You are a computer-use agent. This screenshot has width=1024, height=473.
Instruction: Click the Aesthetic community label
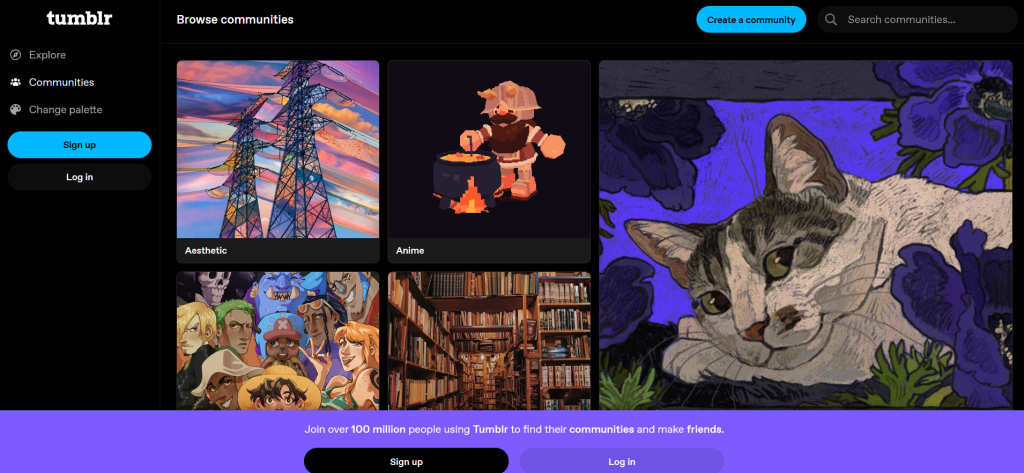coord(206,250)
